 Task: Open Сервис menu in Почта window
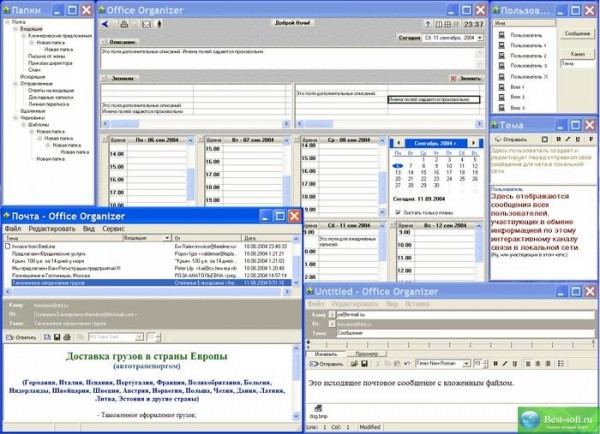pyautogui.click(x=113, y=228)
